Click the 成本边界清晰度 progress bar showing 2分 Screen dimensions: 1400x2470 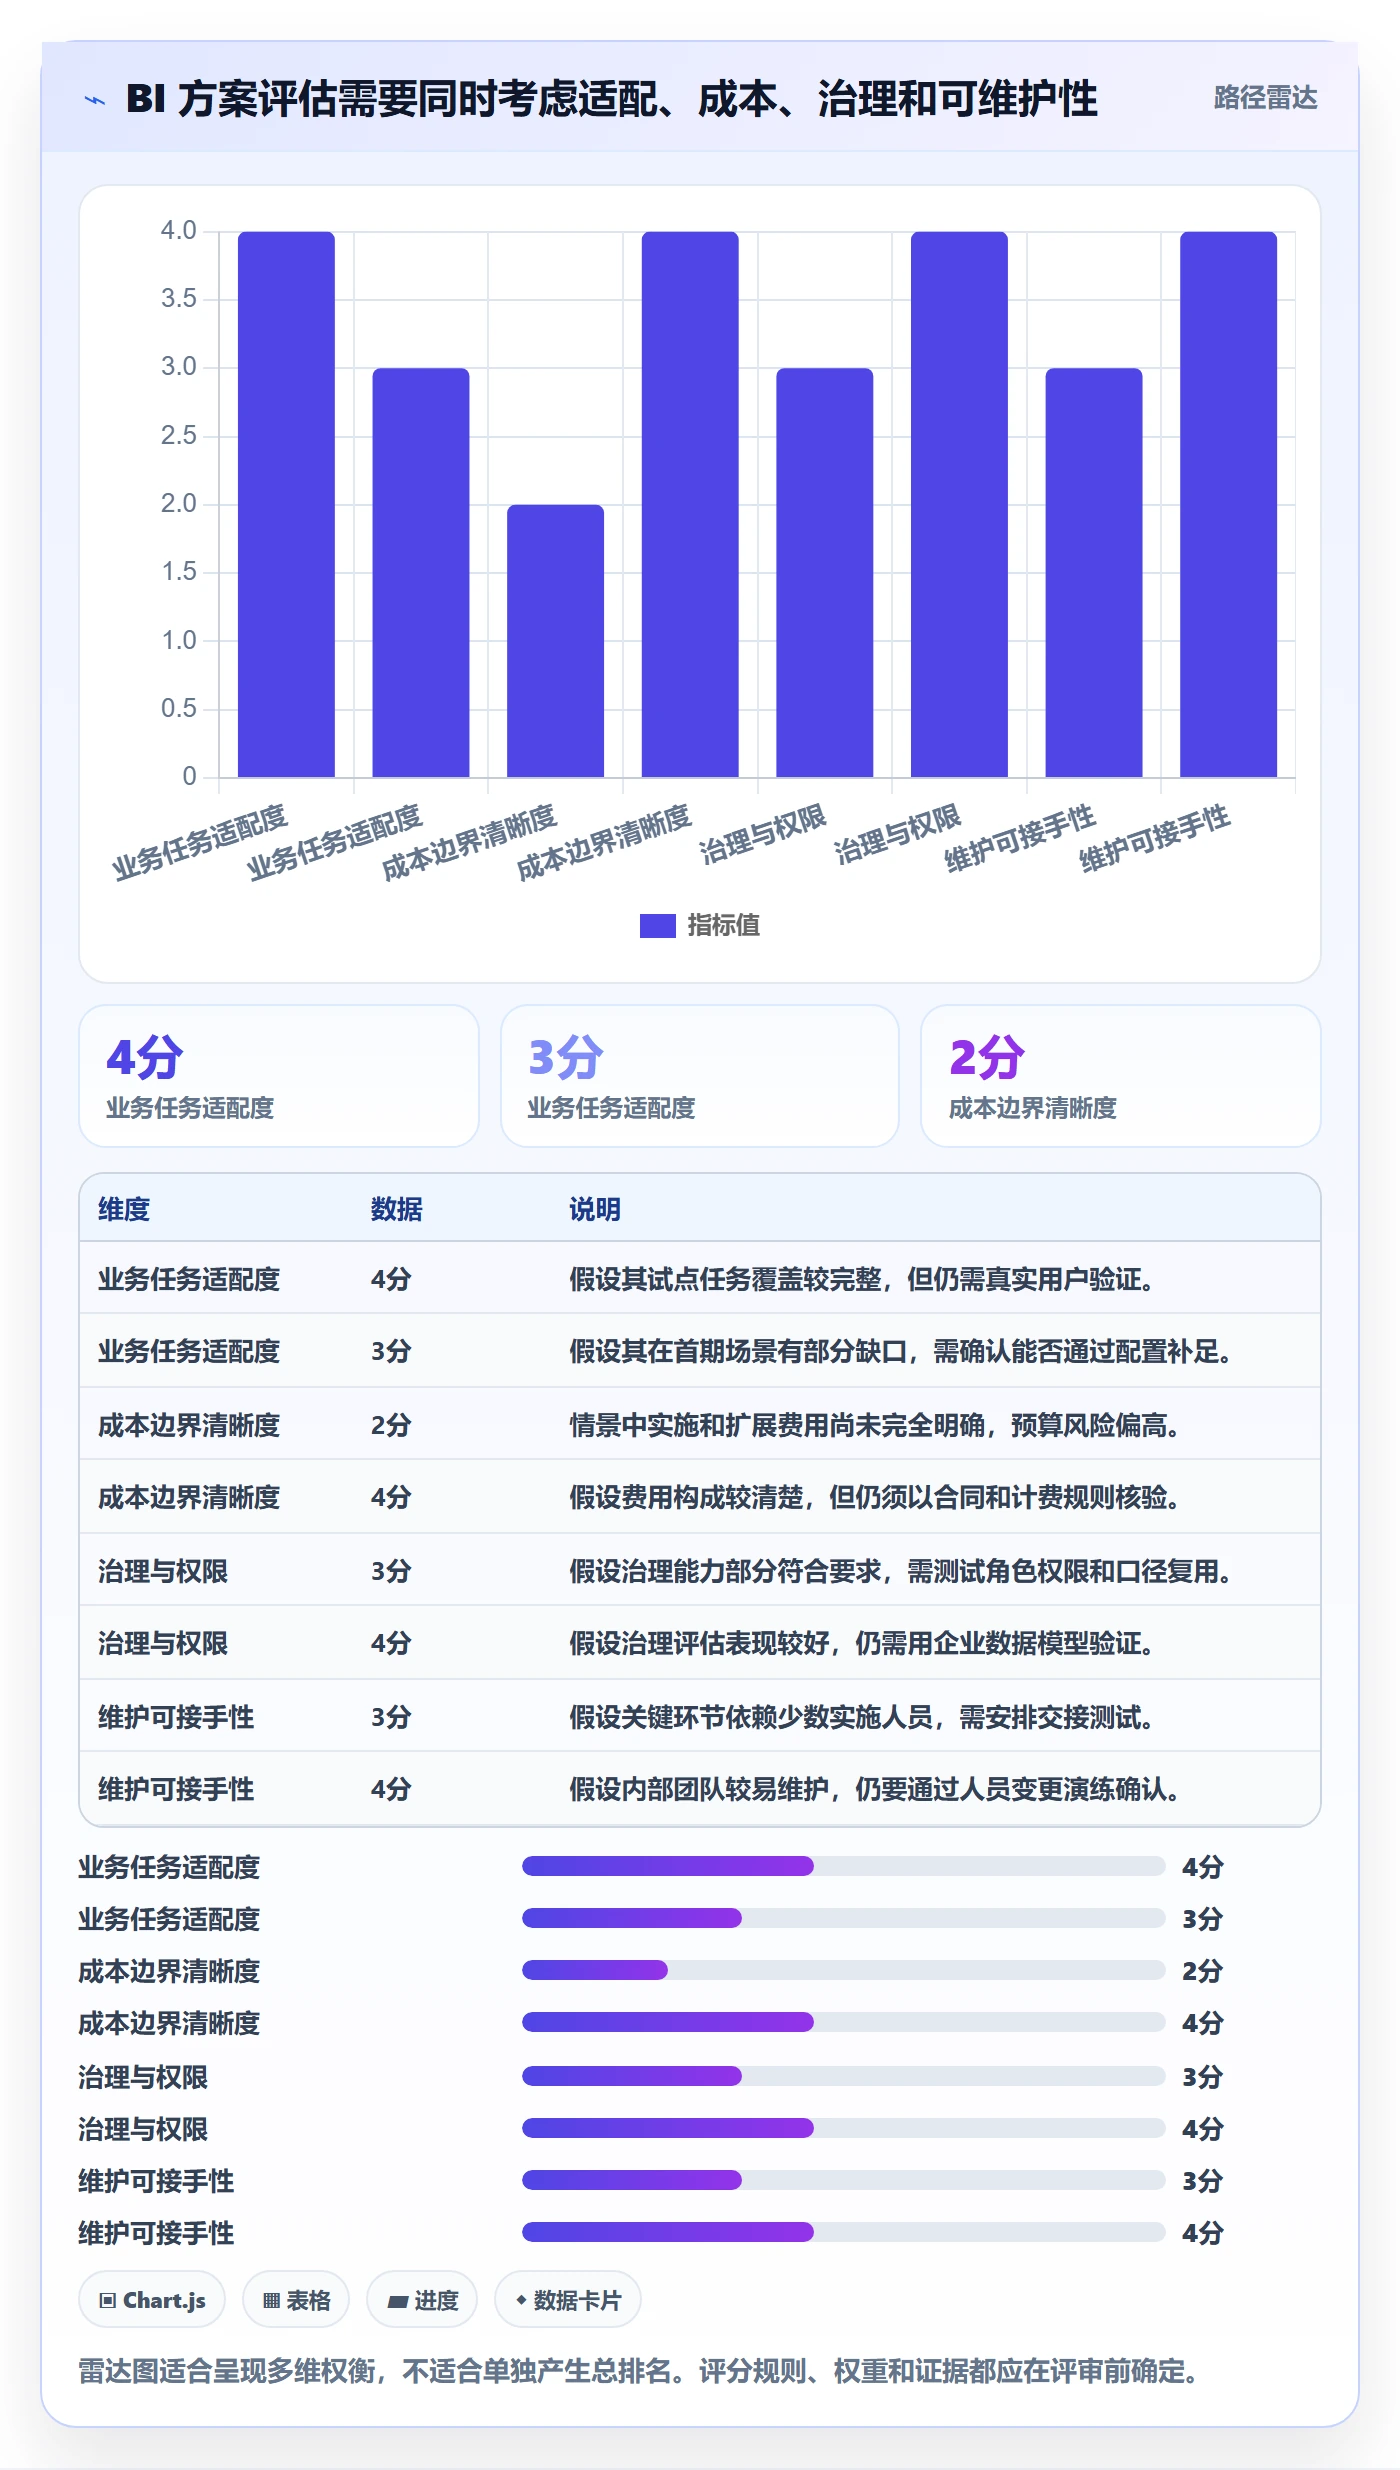click(x=843, y=1970)
